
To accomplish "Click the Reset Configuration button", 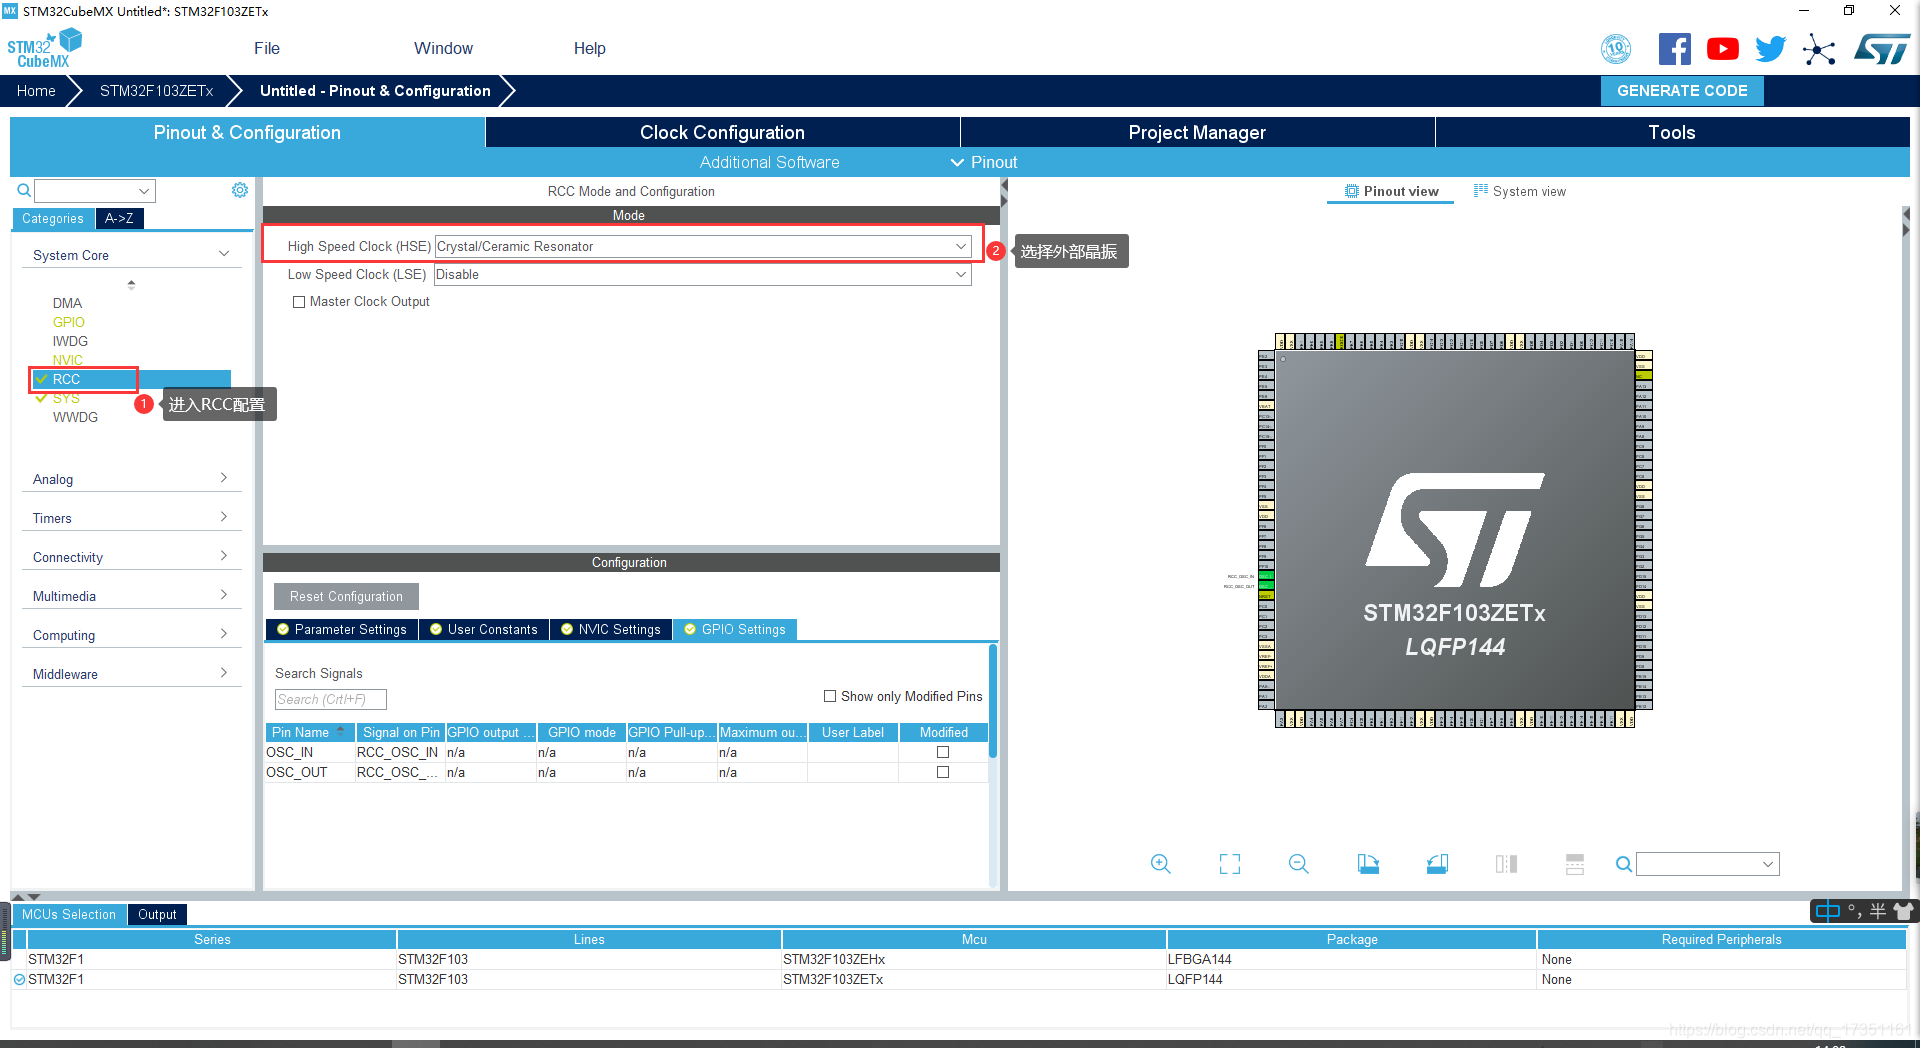I will (x=346, y=596).
